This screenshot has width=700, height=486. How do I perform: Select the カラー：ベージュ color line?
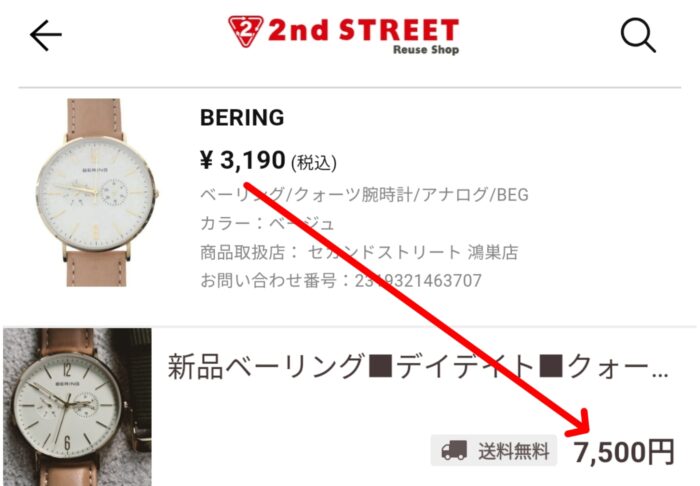(x=267, y=223)
